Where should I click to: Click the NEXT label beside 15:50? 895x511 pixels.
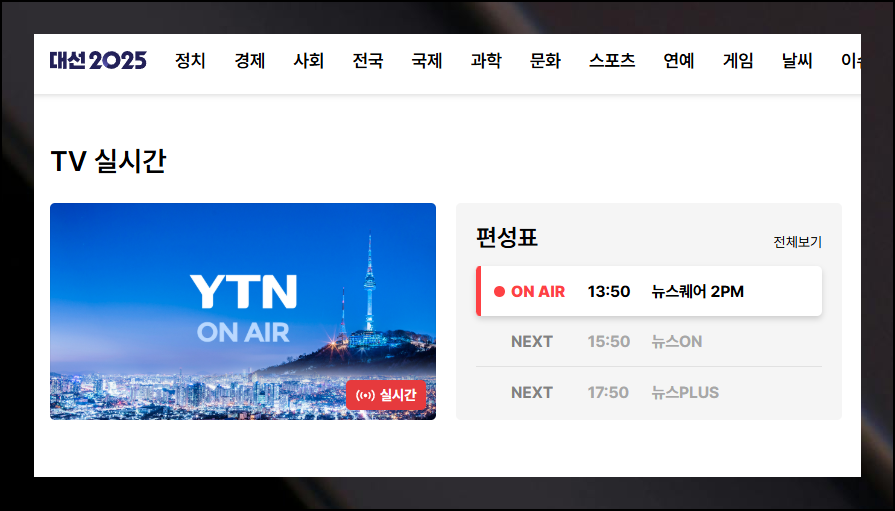(532, 342)
